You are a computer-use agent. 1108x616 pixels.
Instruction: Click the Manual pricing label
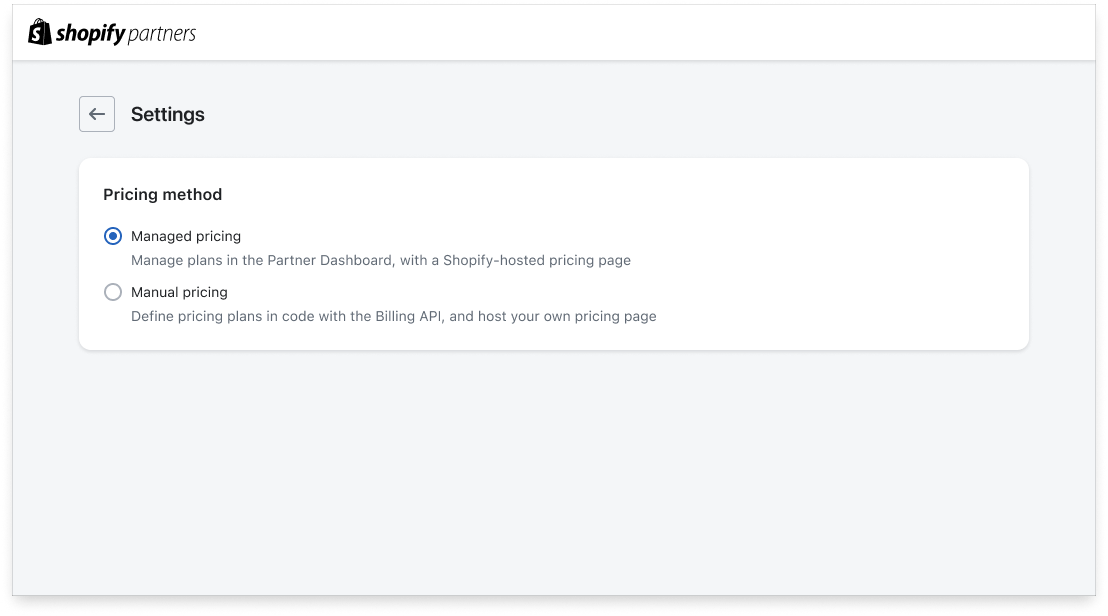tap(179, 292)
